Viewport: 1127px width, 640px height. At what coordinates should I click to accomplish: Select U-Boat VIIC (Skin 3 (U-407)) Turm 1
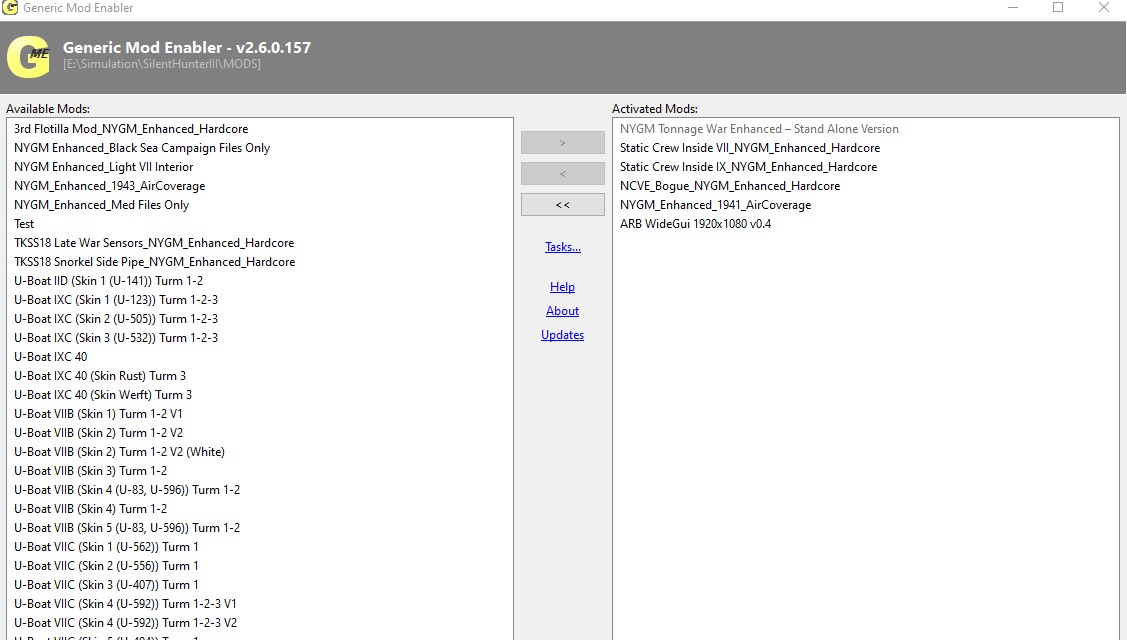click(106, 585)
